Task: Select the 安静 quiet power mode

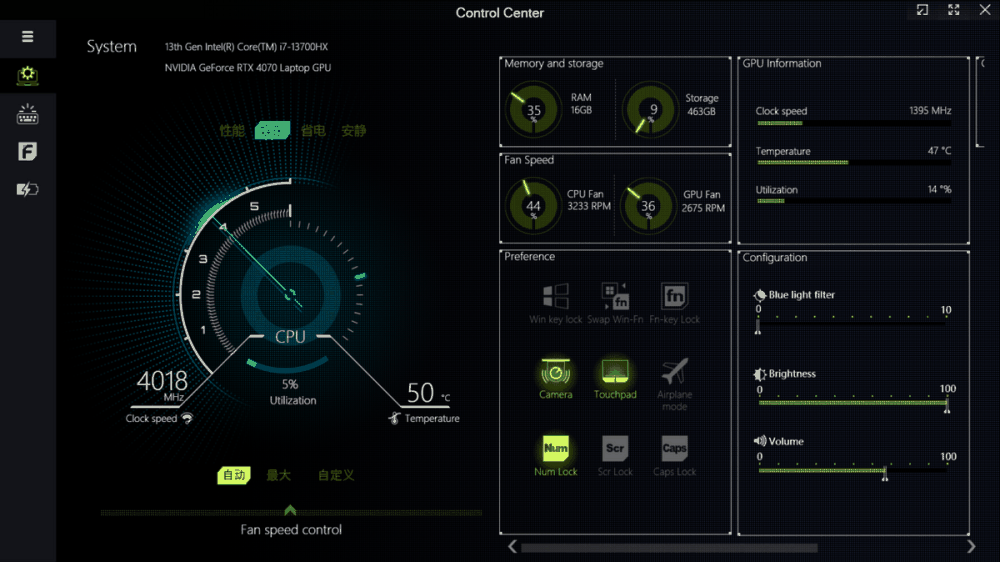Action: pos(354,131)
